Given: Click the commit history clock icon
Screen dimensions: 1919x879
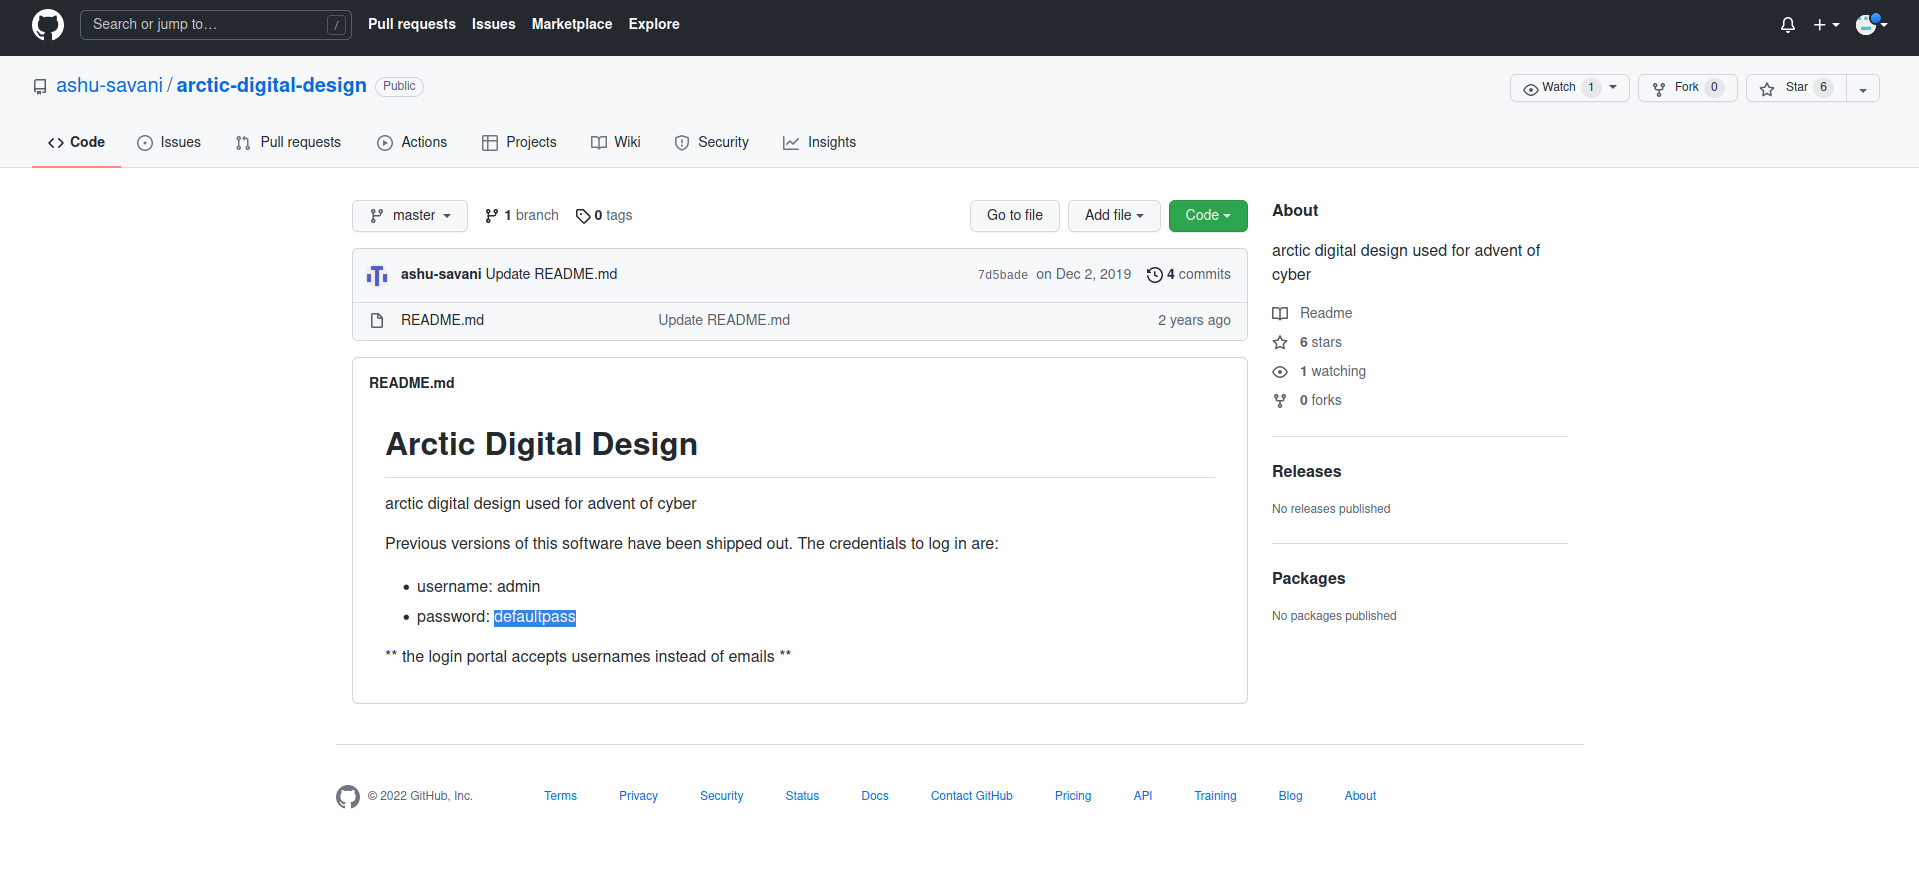Looking at the screenshot, I should (1154, 275).
